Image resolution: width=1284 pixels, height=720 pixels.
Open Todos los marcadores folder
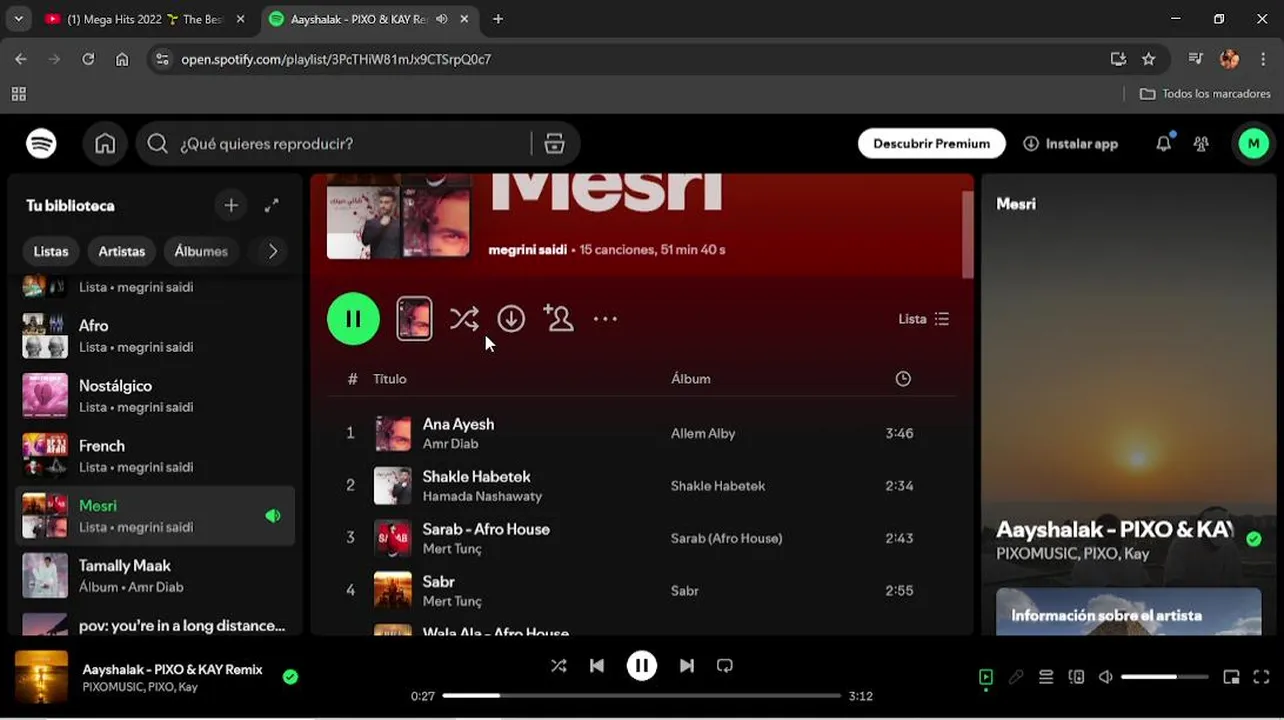tap(1205, 93)
